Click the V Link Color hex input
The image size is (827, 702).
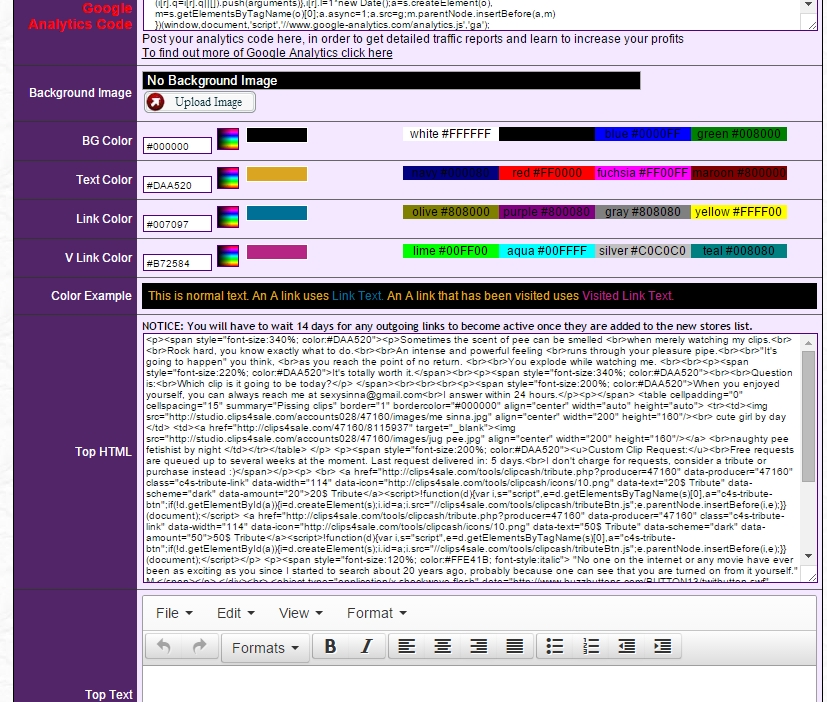pos(177,263)
